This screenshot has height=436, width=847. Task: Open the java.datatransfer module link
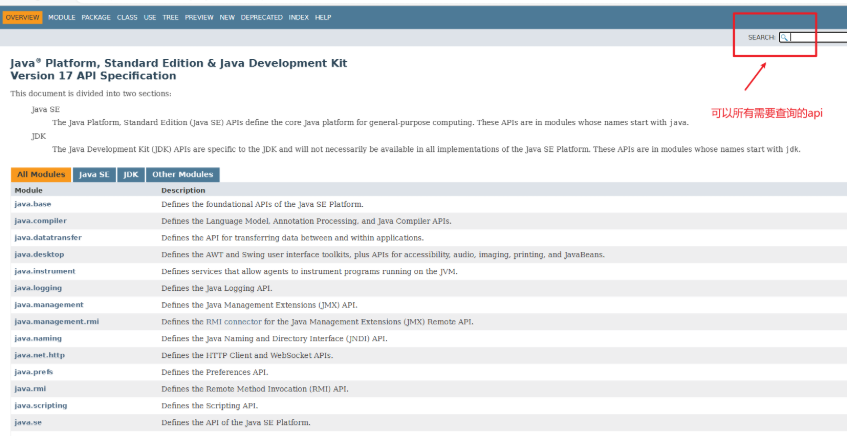(48, 238)
